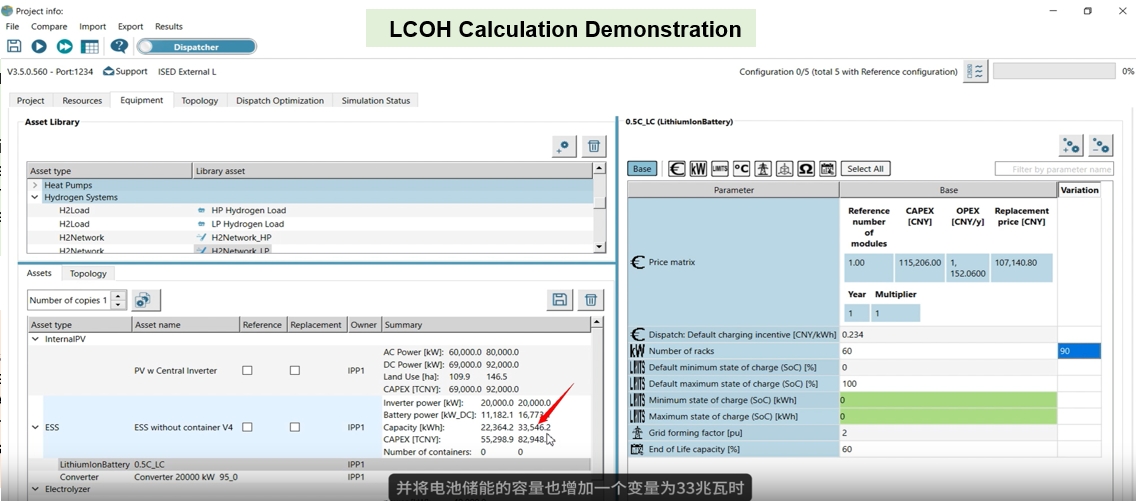The height and width of the screenshot is (502, 1138).
Task: Open the Results menu
Action: point(169,26)
